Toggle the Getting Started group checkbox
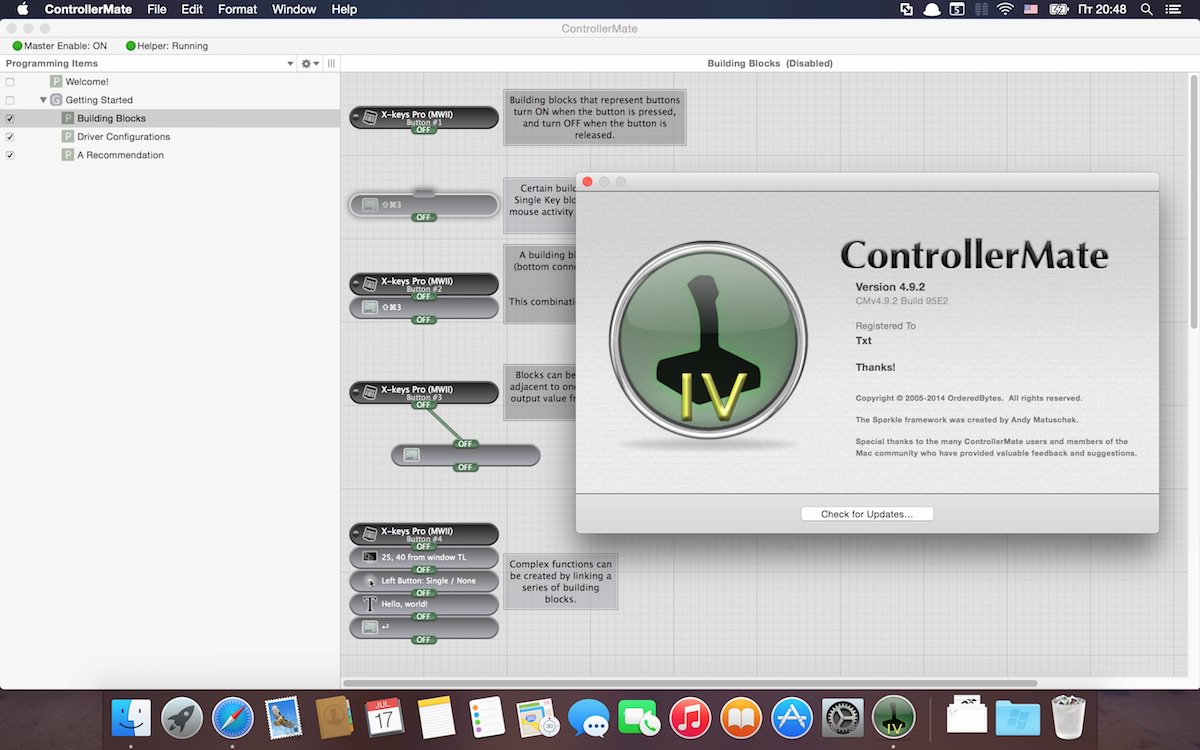Image resolution: width=1200 pixels, height=750 pixels. (x=10, y=100)
